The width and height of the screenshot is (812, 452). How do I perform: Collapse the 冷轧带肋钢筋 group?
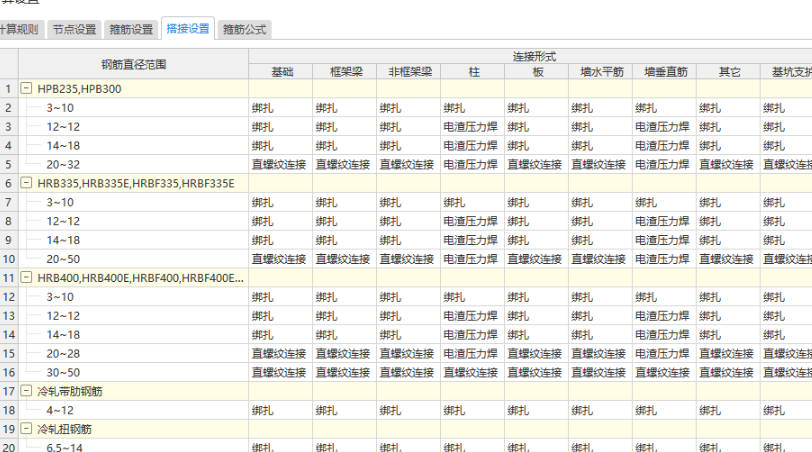(x=26, y=391)
